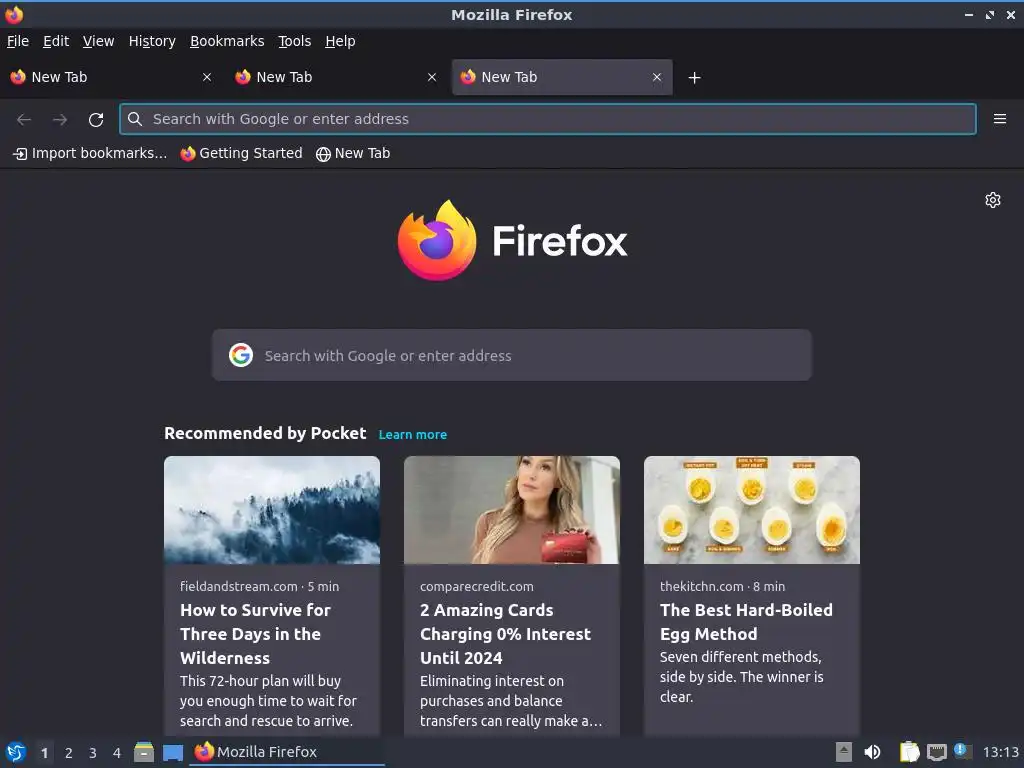Open the hard-boiled eggs thumbnail
The height and width of the screenshot is (768, 1024).
[x=752, y=510]
